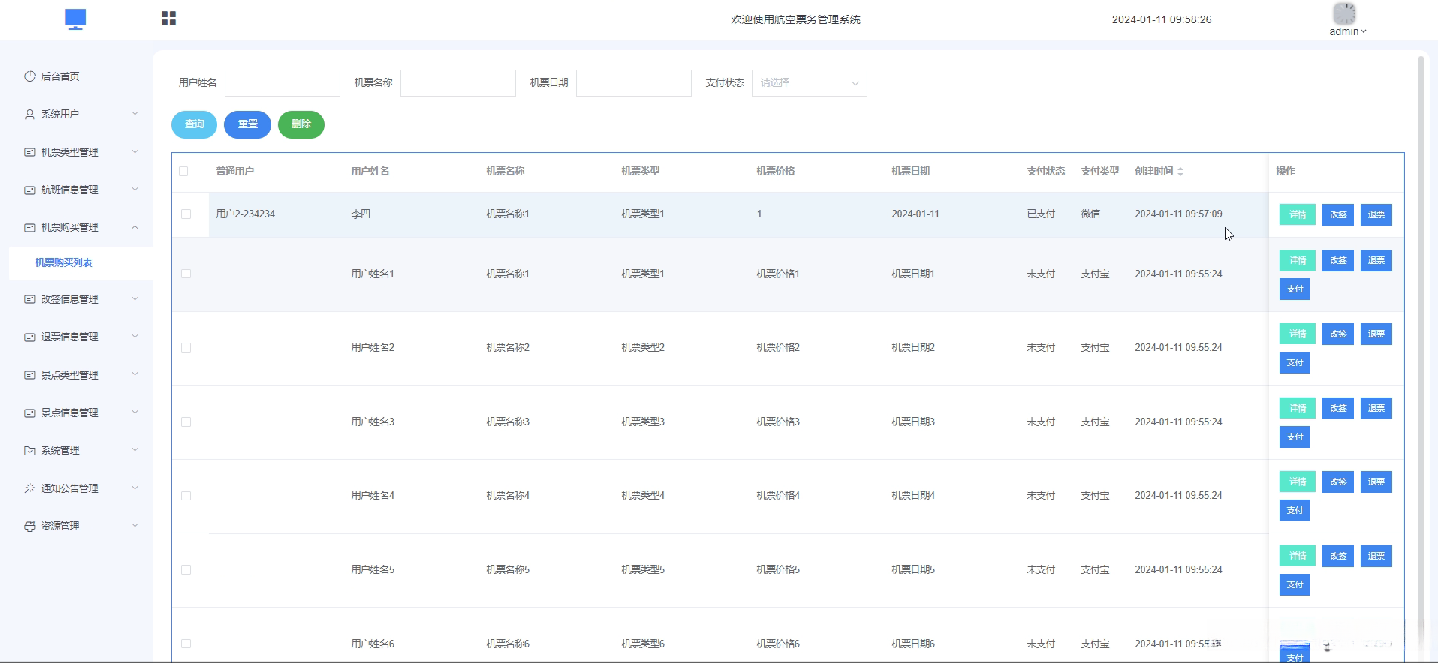
Task: Click the 已支付 status cell
Action: pos(1041,214)
